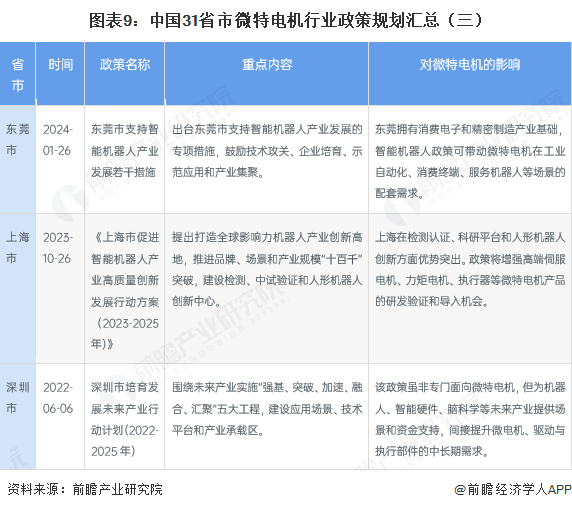Click policy name 《上海市促进智能机器人产业高质量创新发展行动方案

click(x=125, y=290)
